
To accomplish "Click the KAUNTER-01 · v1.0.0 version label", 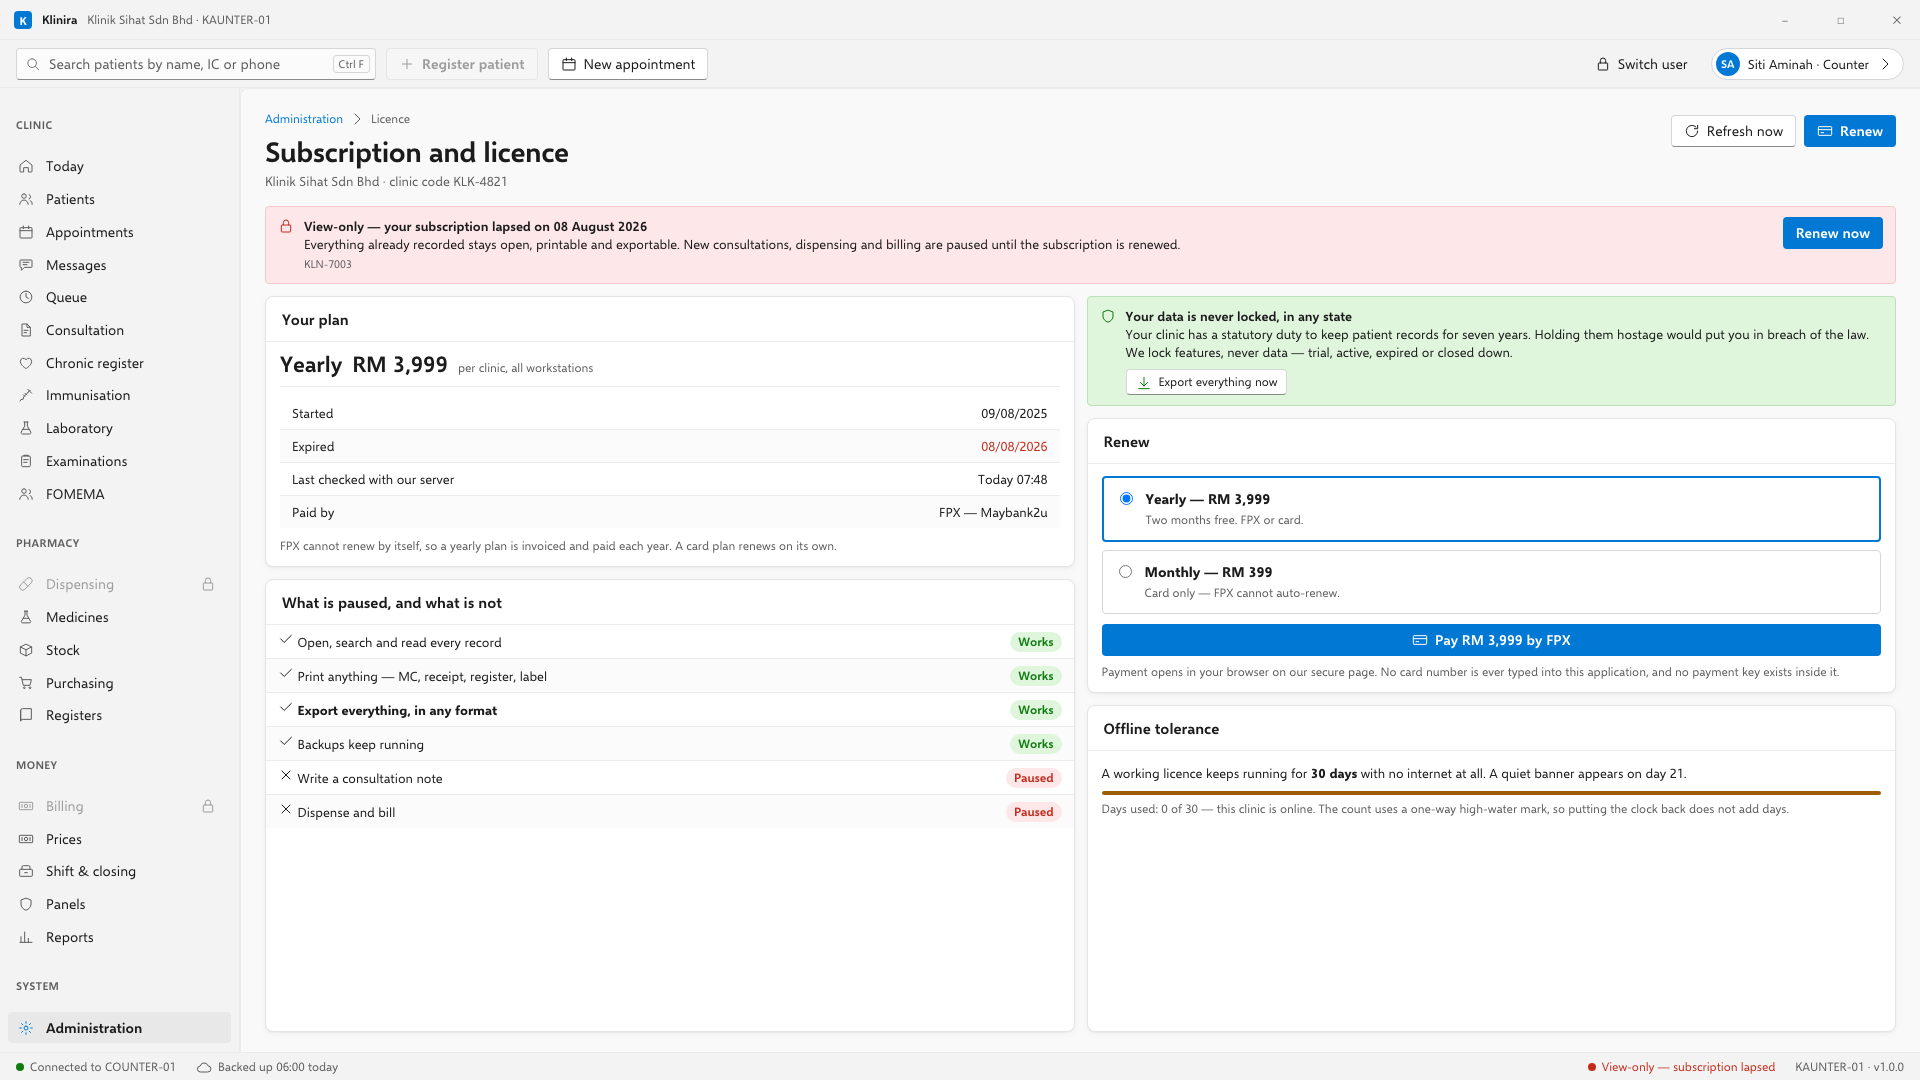I will 1849,1067.
